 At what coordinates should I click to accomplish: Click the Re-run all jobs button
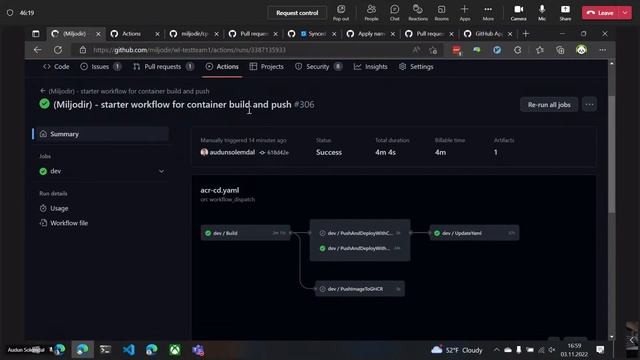point(549,105)
